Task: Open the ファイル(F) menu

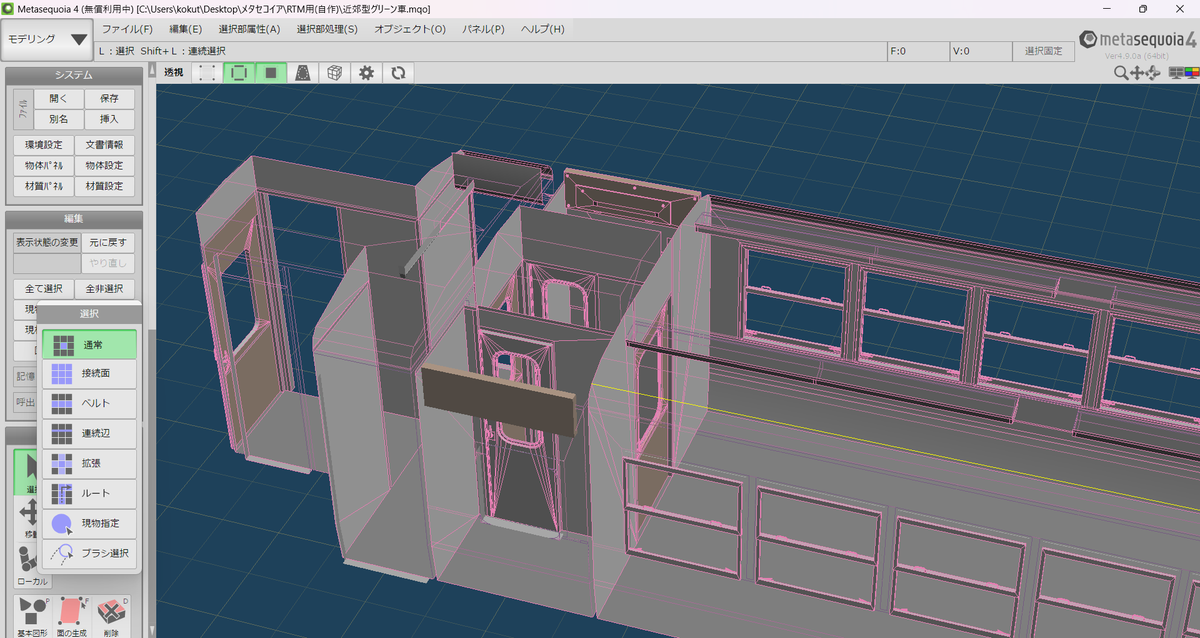Action: pos(127,29)
